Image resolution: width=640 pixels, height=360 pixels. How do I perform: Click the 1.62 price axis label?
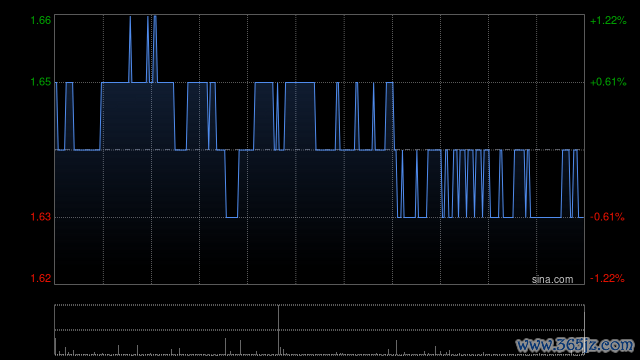[x=41, y=278]
